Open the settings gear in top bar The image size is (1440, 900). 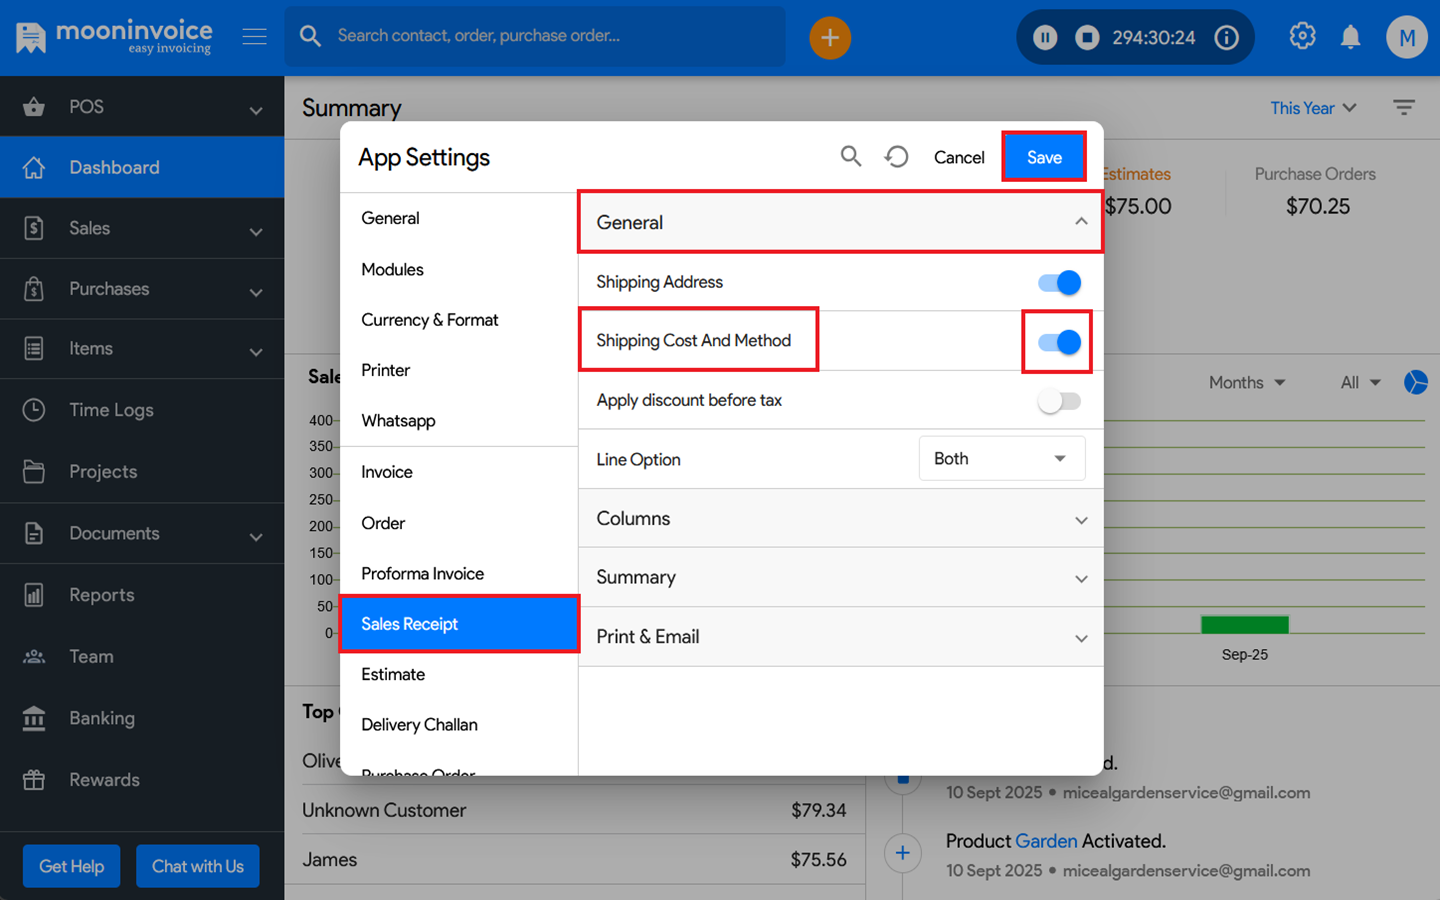(1302, 36)
